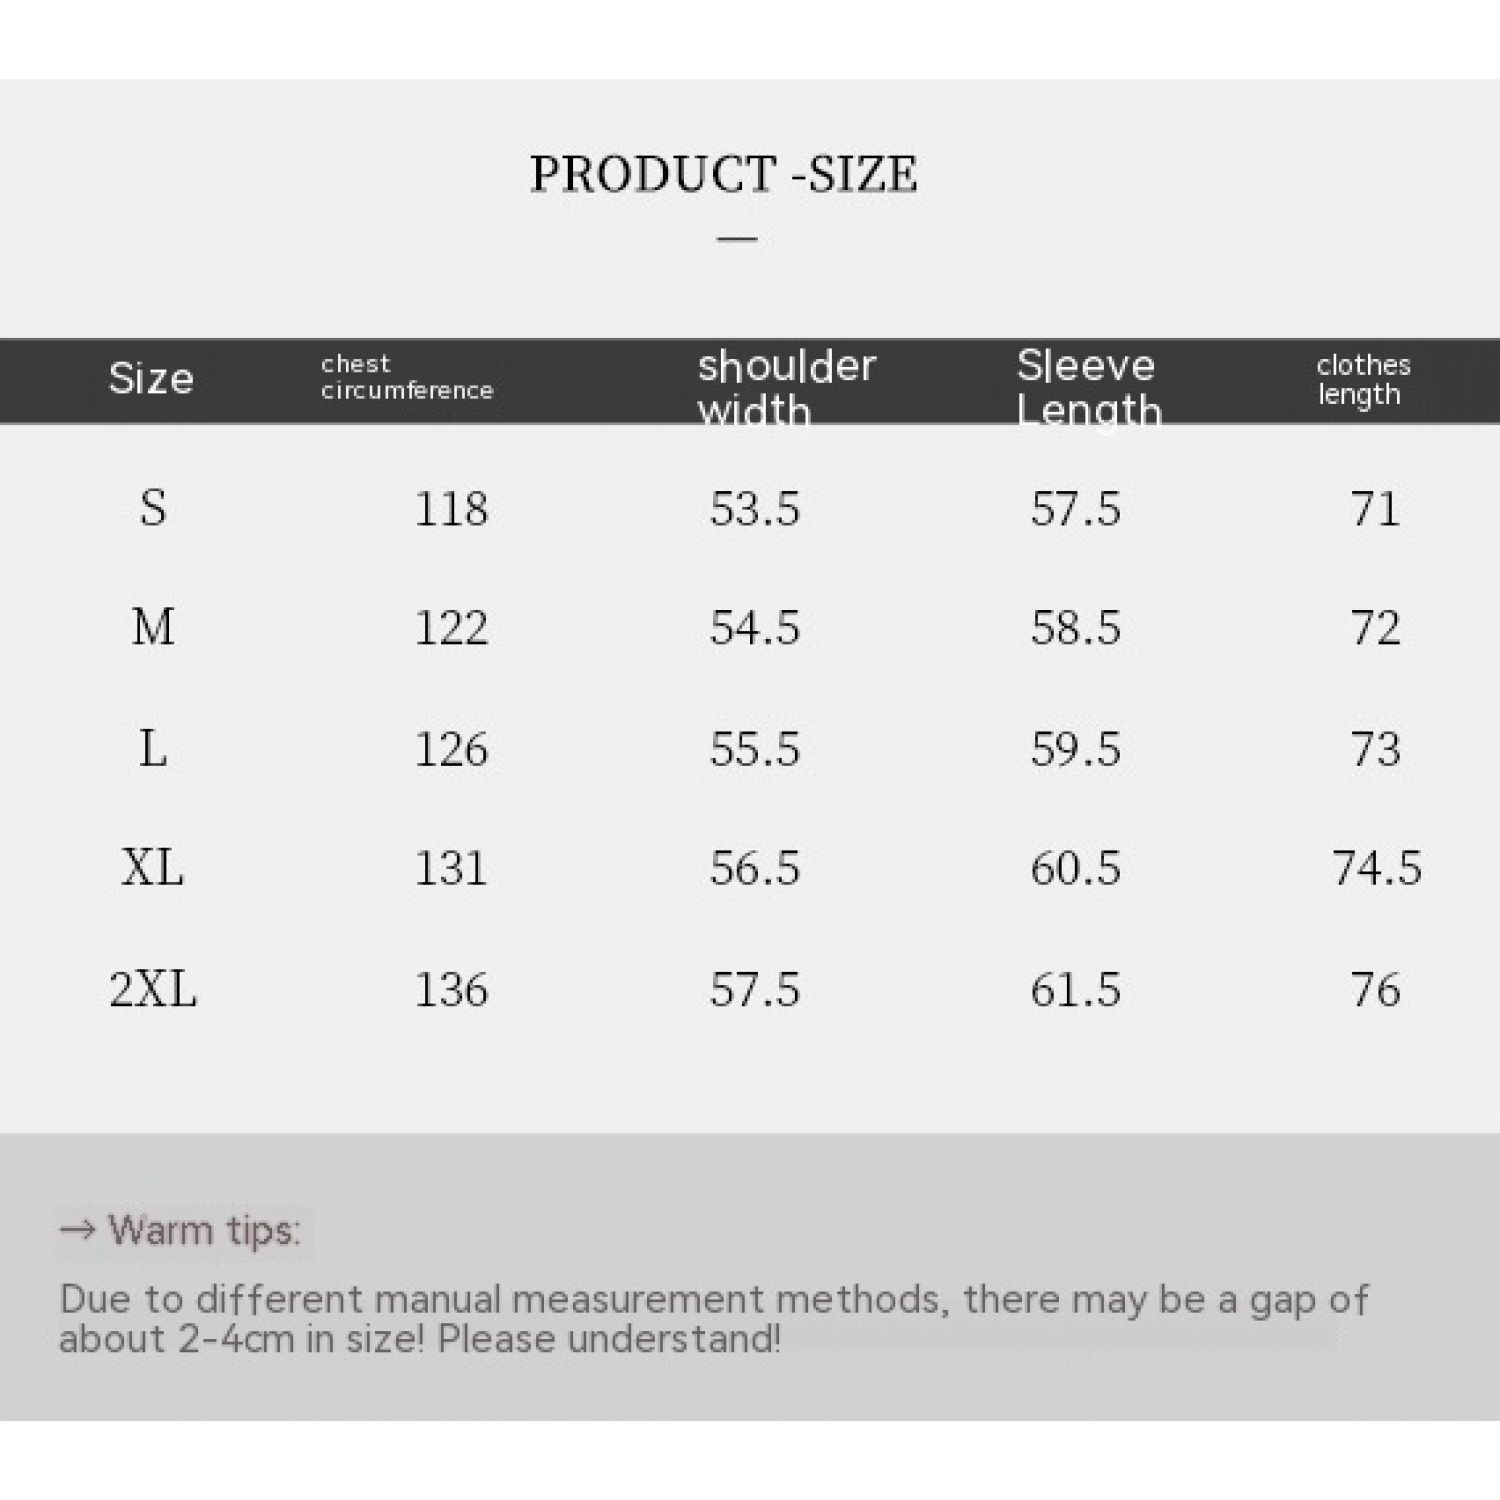
Task: Select the 131 chest value for XL
Action: tap(451, 867)
